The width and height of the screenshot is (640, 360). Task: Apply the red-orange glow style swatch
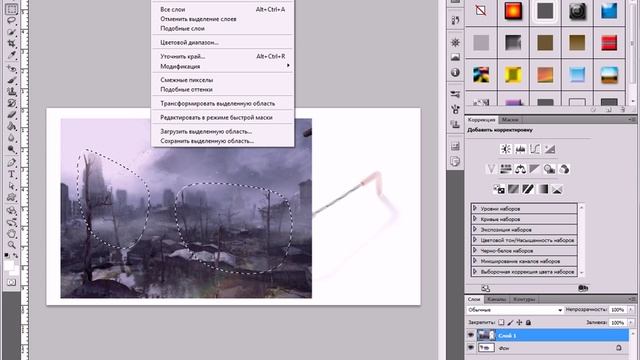[x=513, y=11]
